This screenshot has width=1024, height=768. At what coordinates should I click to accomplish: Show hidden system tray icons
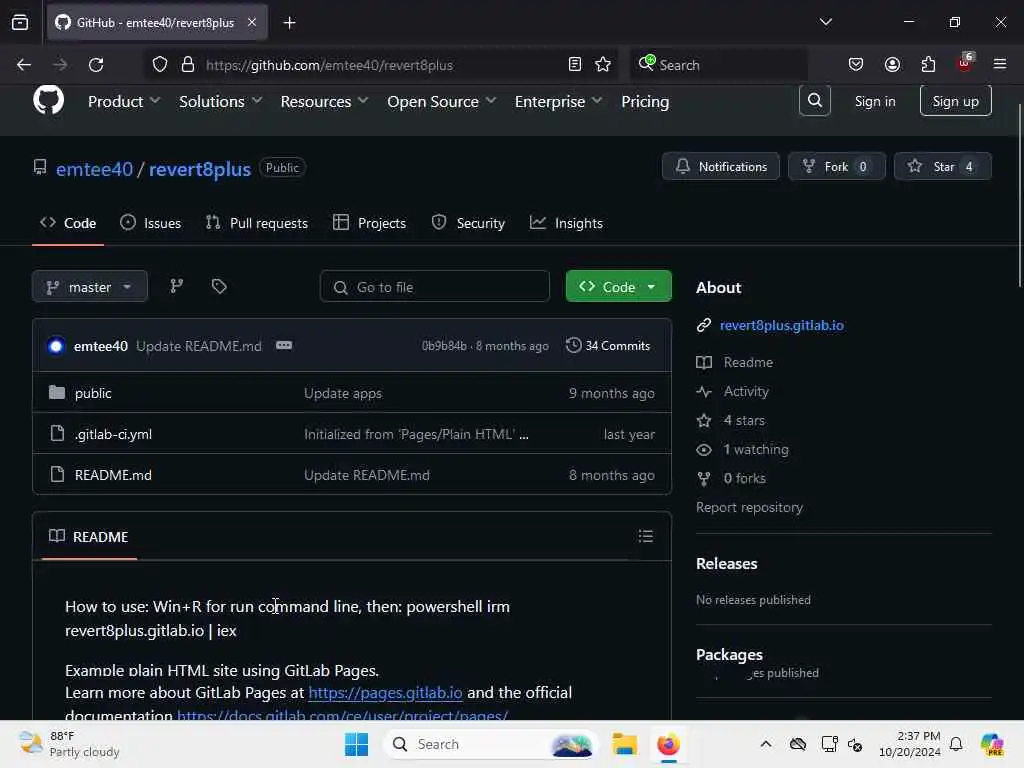[x=766, y=744]
